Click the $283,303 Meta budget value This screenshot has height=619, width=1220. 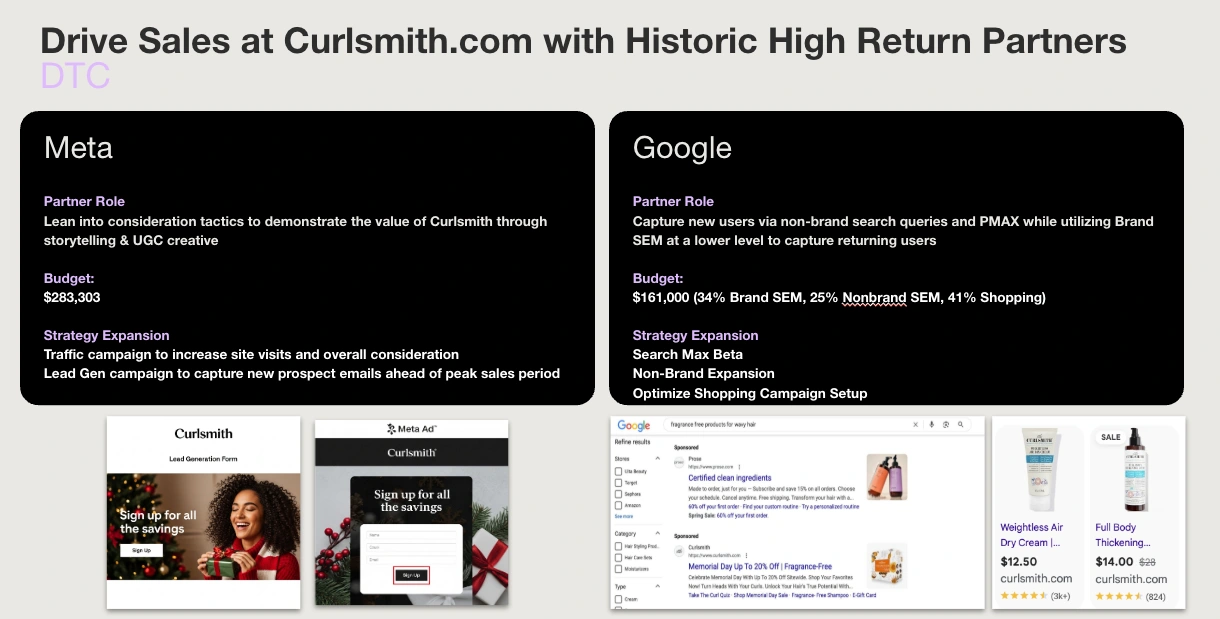pyautogui.click(x=72, y=297)
